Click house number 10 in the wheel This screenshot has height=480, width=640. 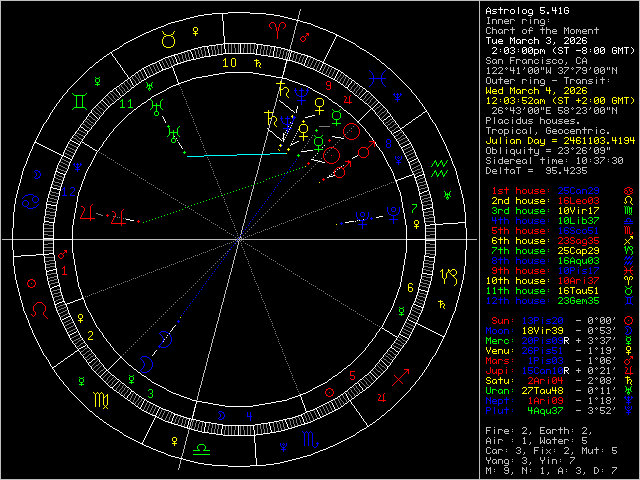pyautogui.click(x=230, y=63)
